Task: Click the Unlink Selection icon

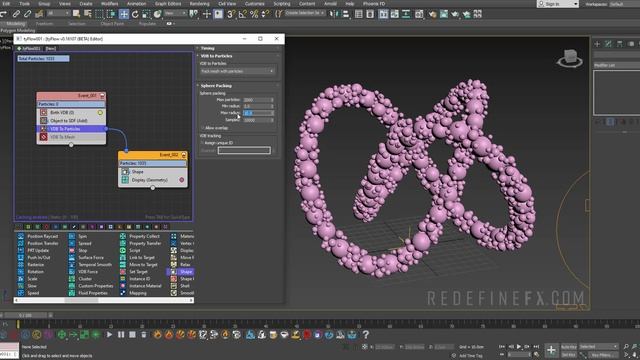Action: pos(27,14)
